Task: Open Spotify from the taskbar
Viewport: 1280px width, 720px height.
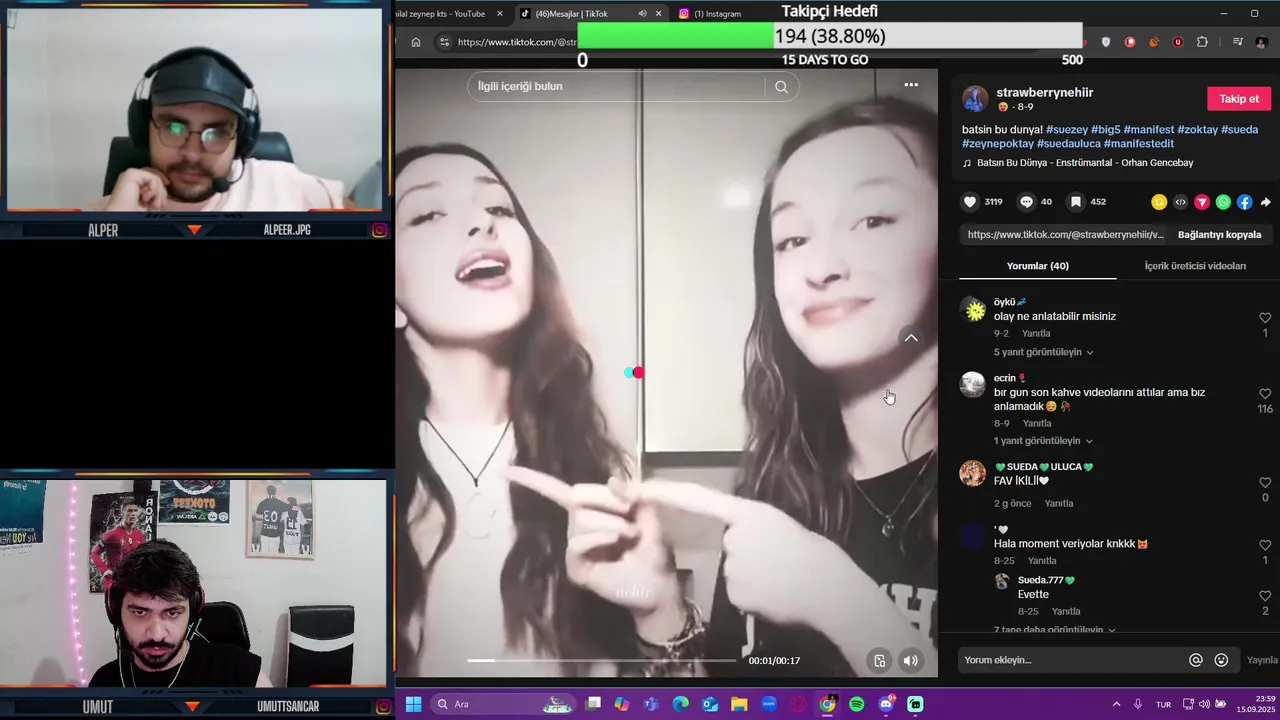Action: 857,704
